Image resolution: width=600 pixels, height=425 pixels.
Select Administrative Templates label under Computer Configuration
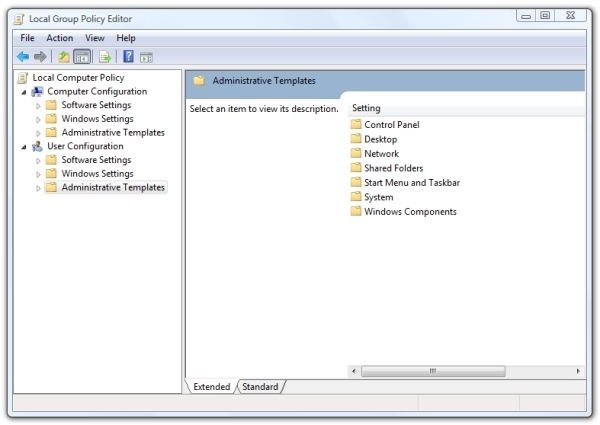[113, 132]
